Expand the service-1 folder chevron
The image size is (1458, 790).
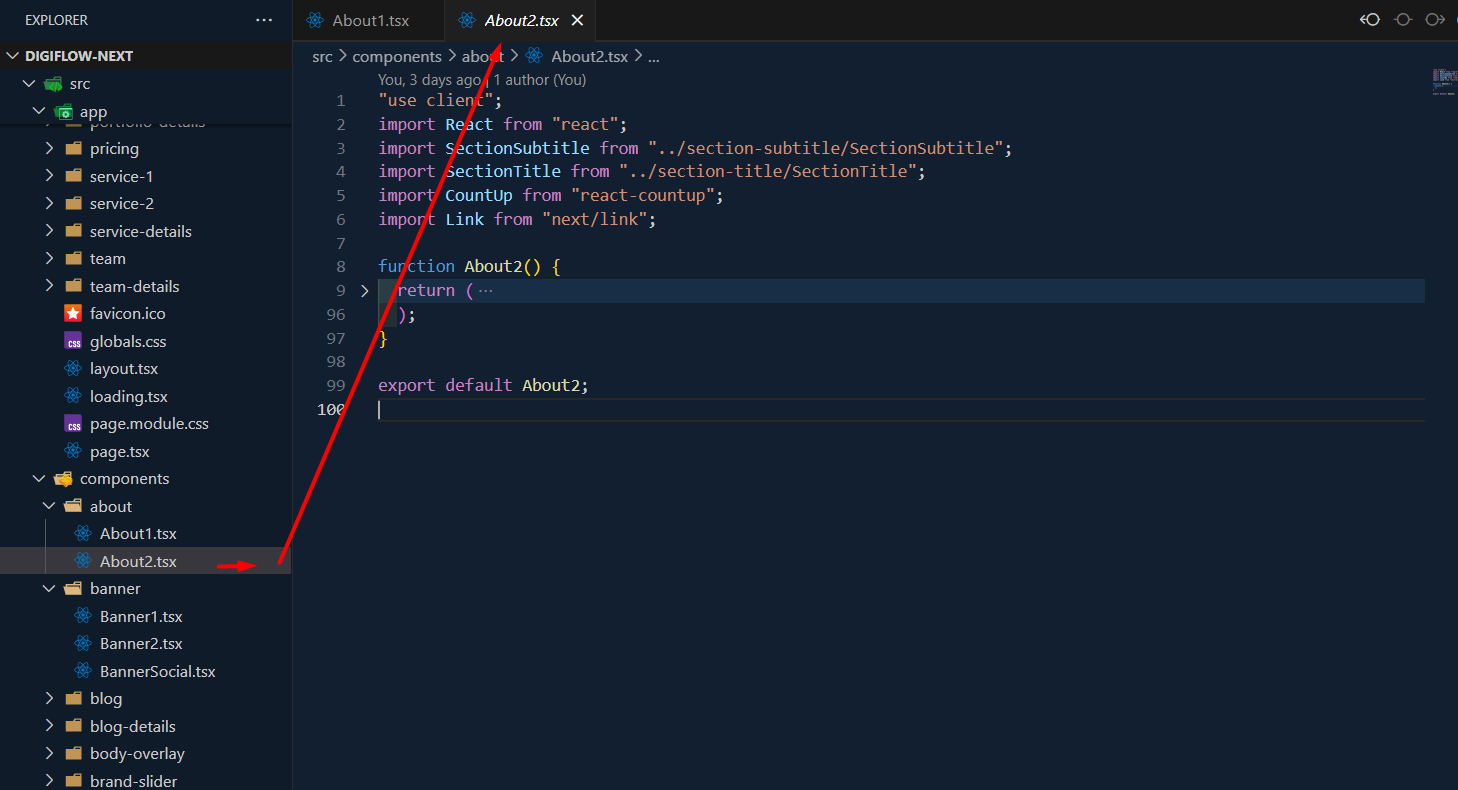click(49, 176)
